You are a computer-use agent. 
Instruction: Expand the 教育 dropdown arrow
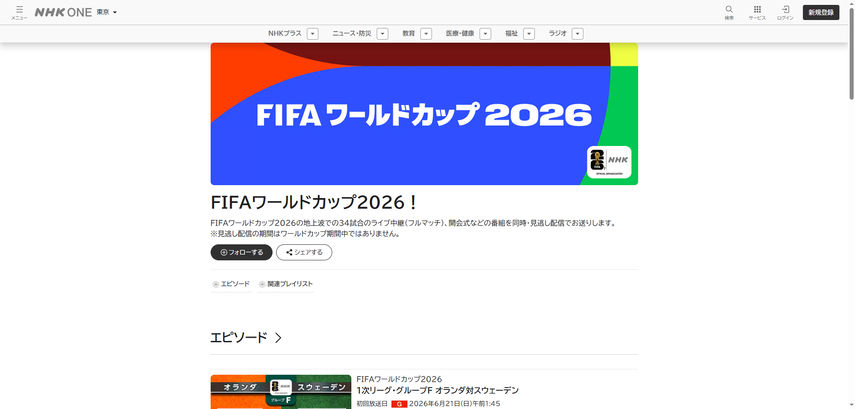426,34
